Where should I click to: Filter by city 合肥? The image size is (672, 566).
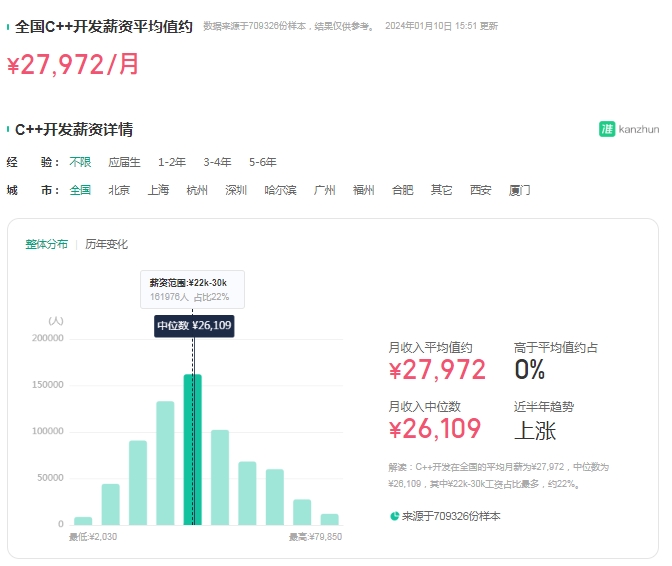click(x=402, y=190)
